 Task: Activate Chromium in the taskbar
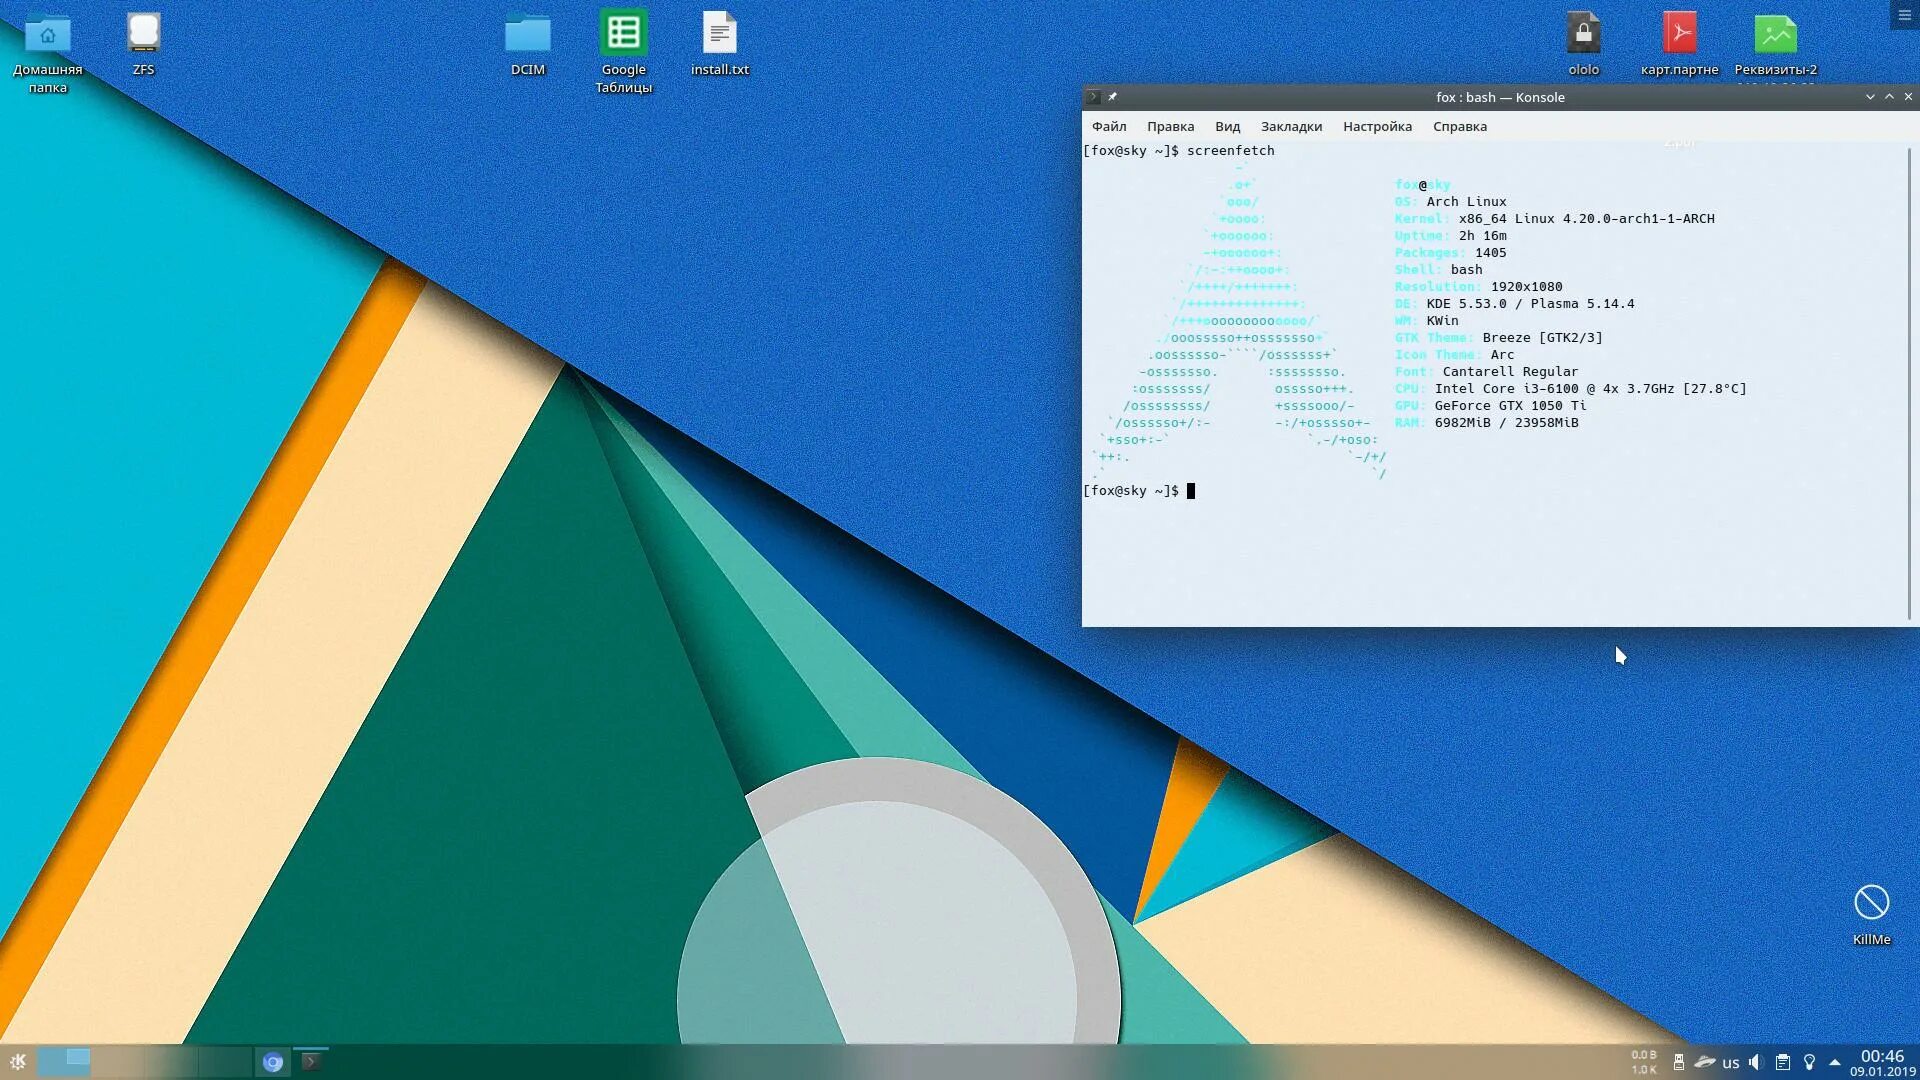pyautogui.click(x=272, y=1062)
